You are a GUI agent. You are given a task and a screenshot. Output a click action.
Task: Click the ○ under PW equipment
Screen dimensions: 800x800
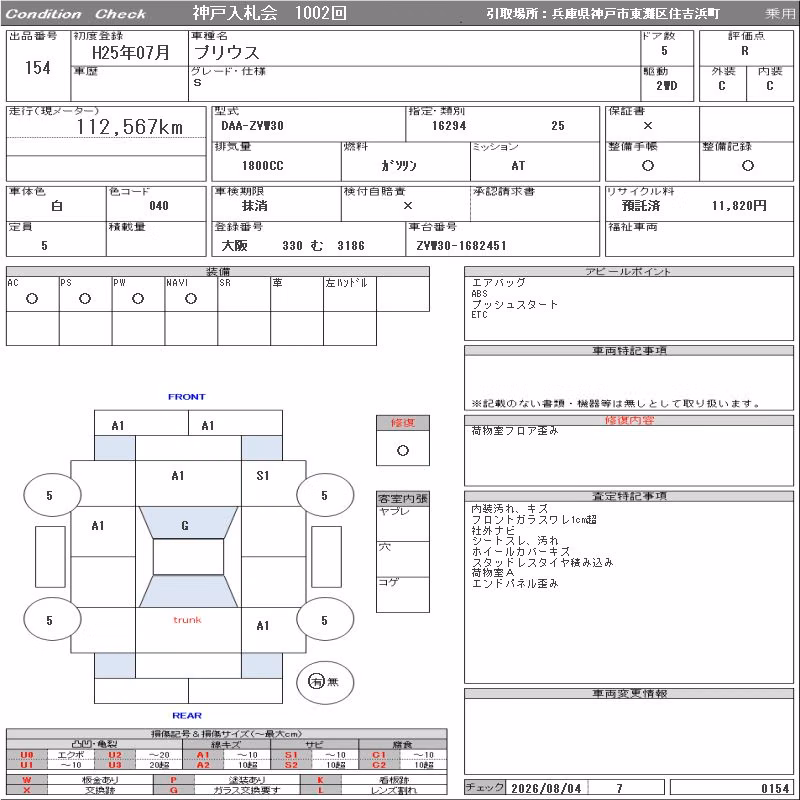coord(138,298)
